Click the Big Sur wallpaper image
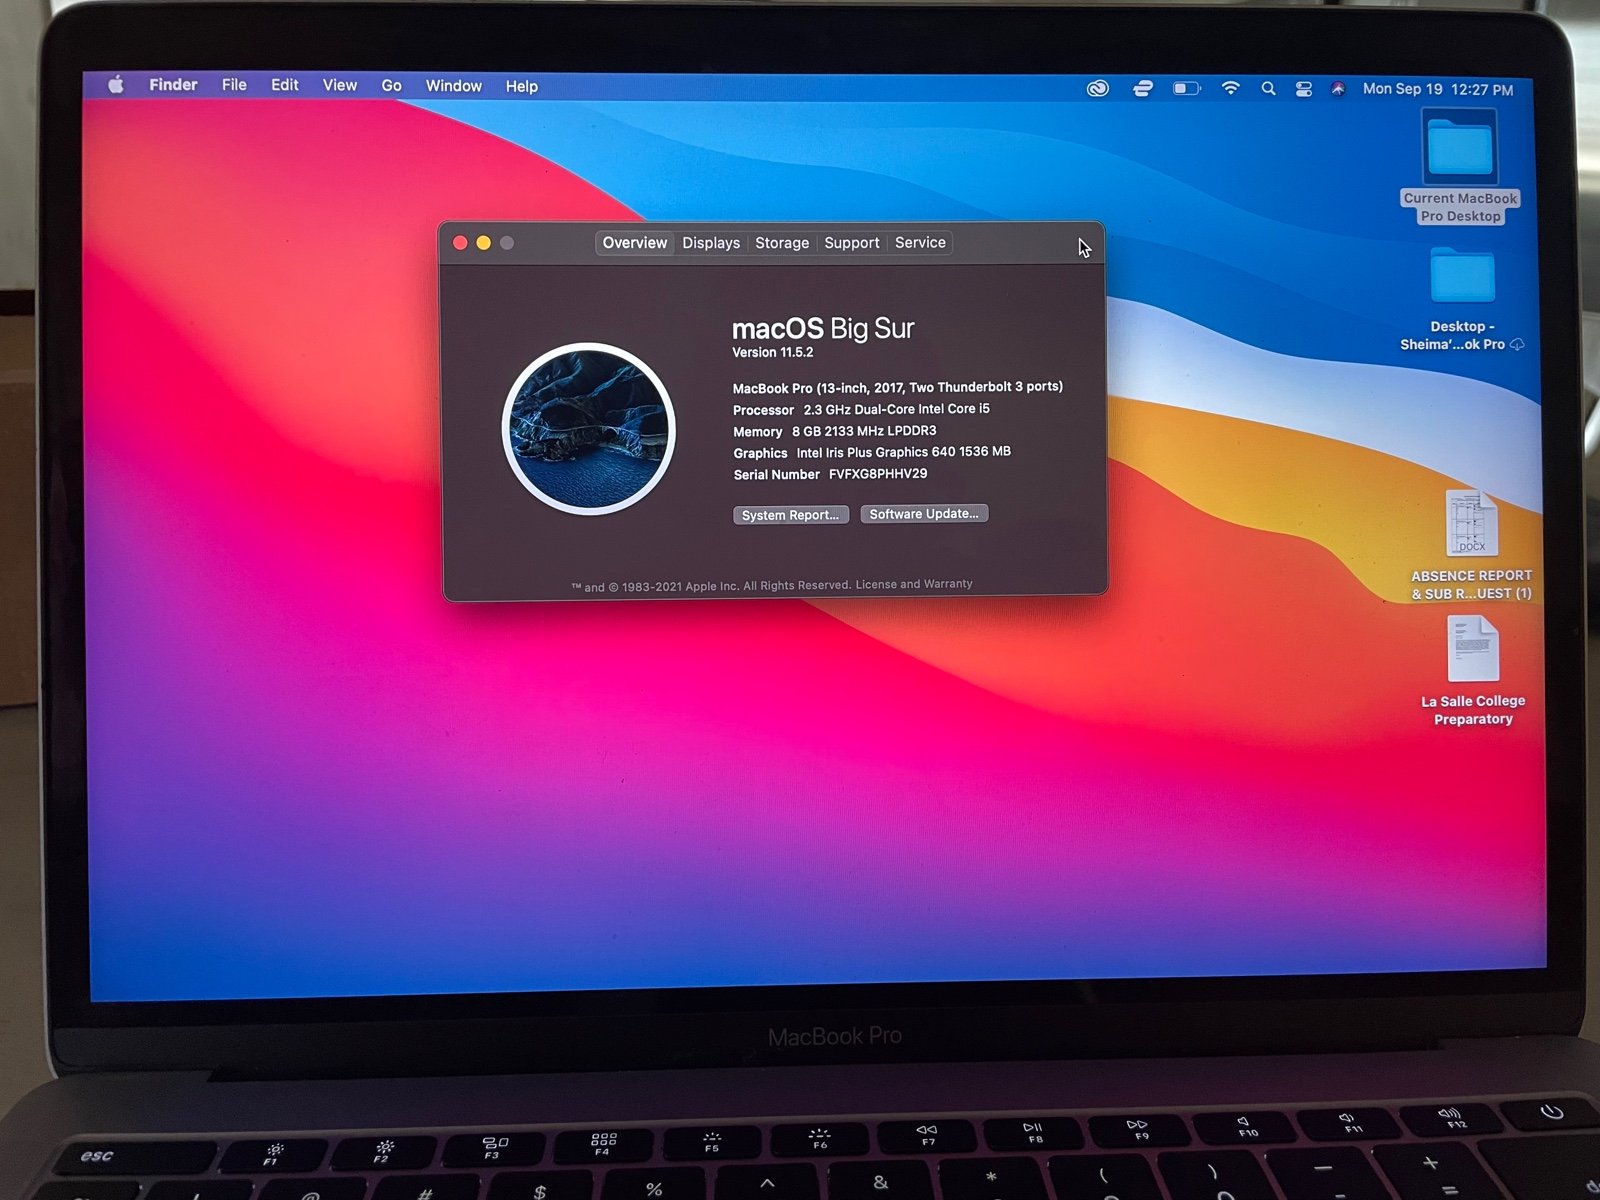Screen dimensions: 1600x1200 pos(589,428)
